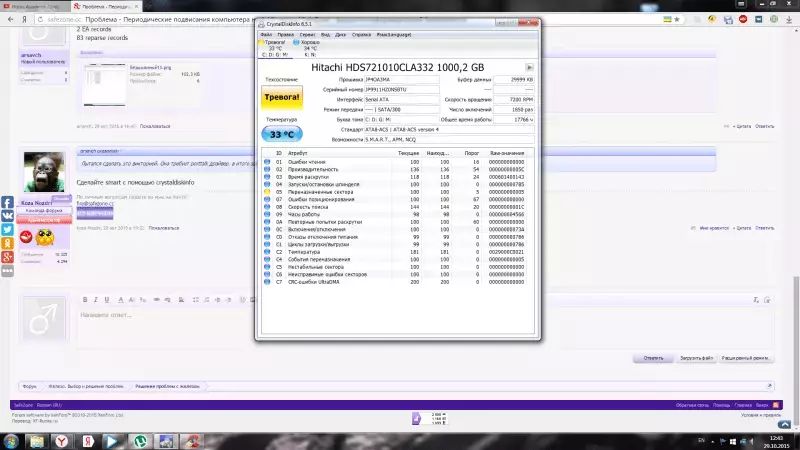This screenshot has height=450, width=800.
Task: Switch to the Проблема browser tab
Action: coord(105,7)
